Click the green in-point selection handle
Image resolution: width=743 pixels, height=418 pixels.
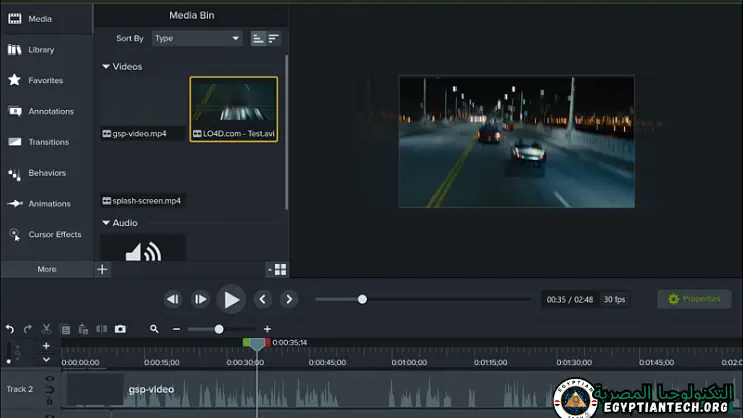(x=246, y=342)
